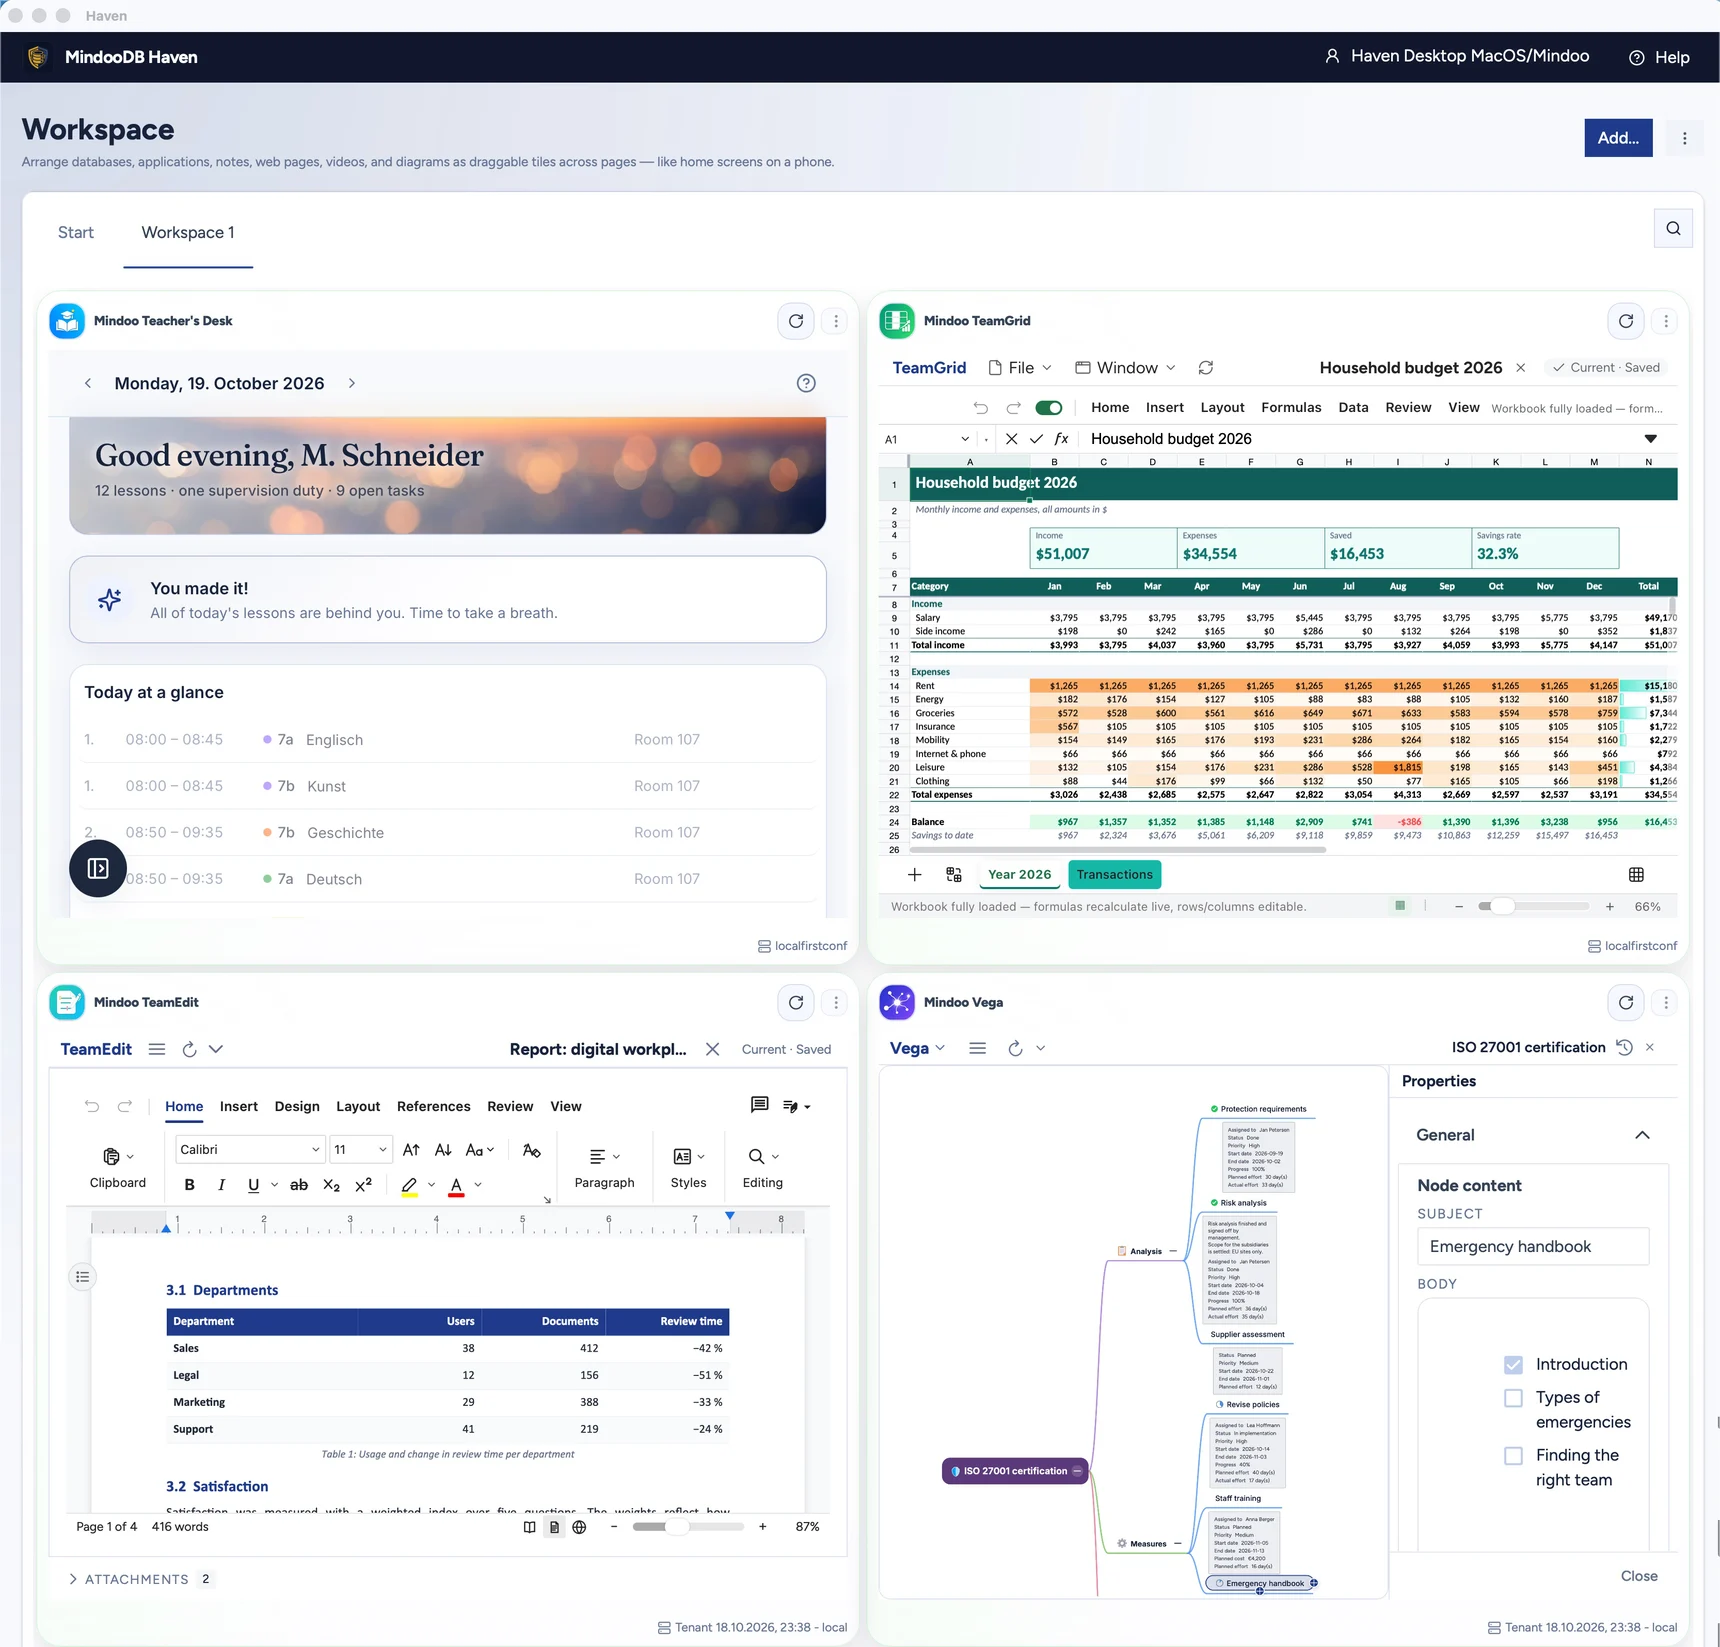Collapse the General properties section
Screen dimensions: 1720x1647
tap(1642, 1135)
